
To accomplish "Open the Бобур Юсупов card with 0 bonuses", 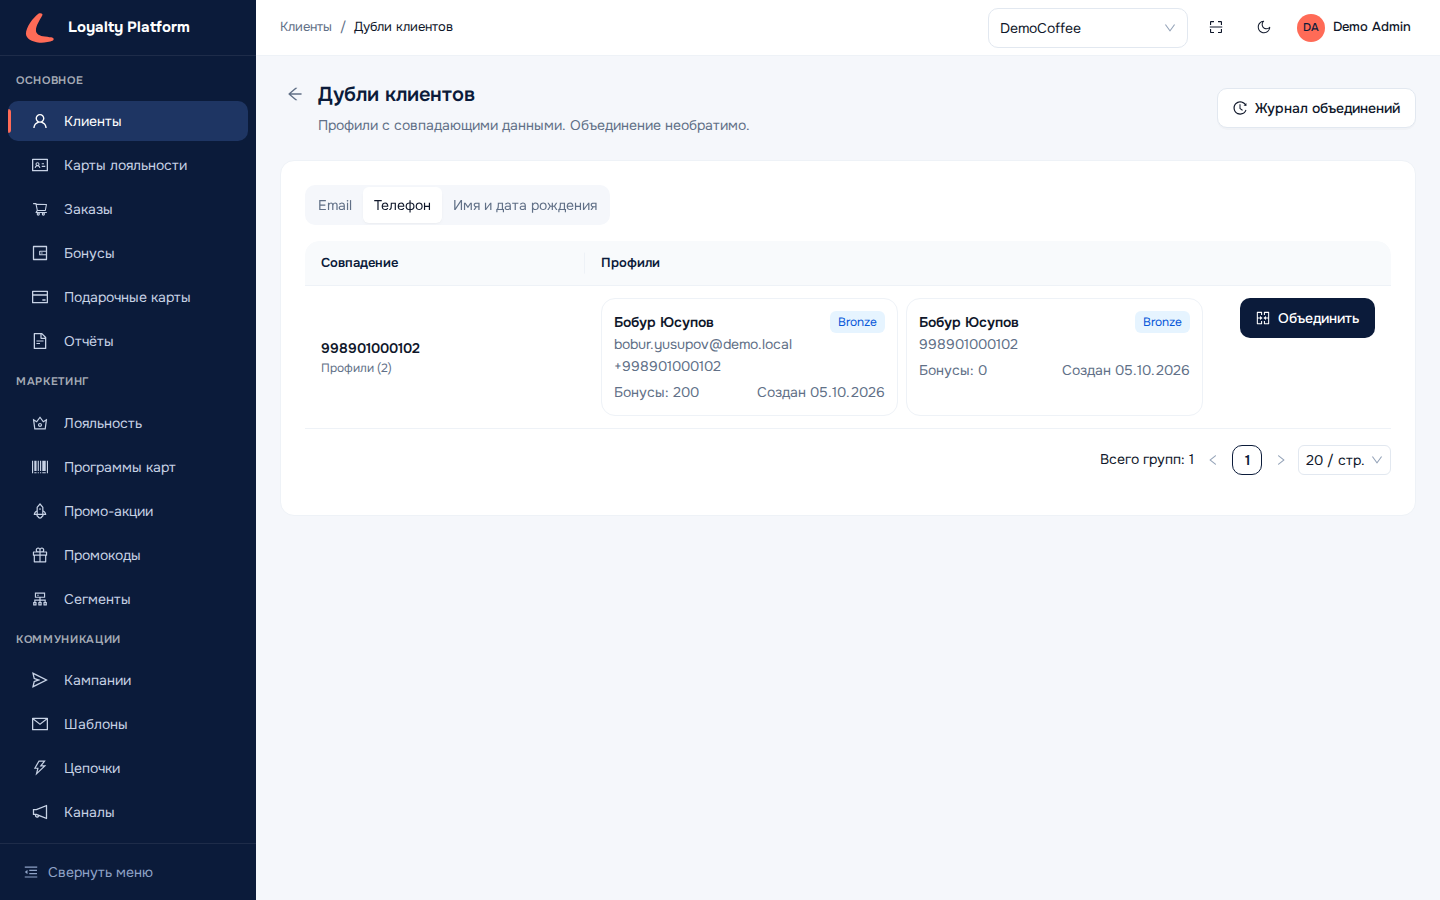I will pyautogui.click(x=1054, y=357).
